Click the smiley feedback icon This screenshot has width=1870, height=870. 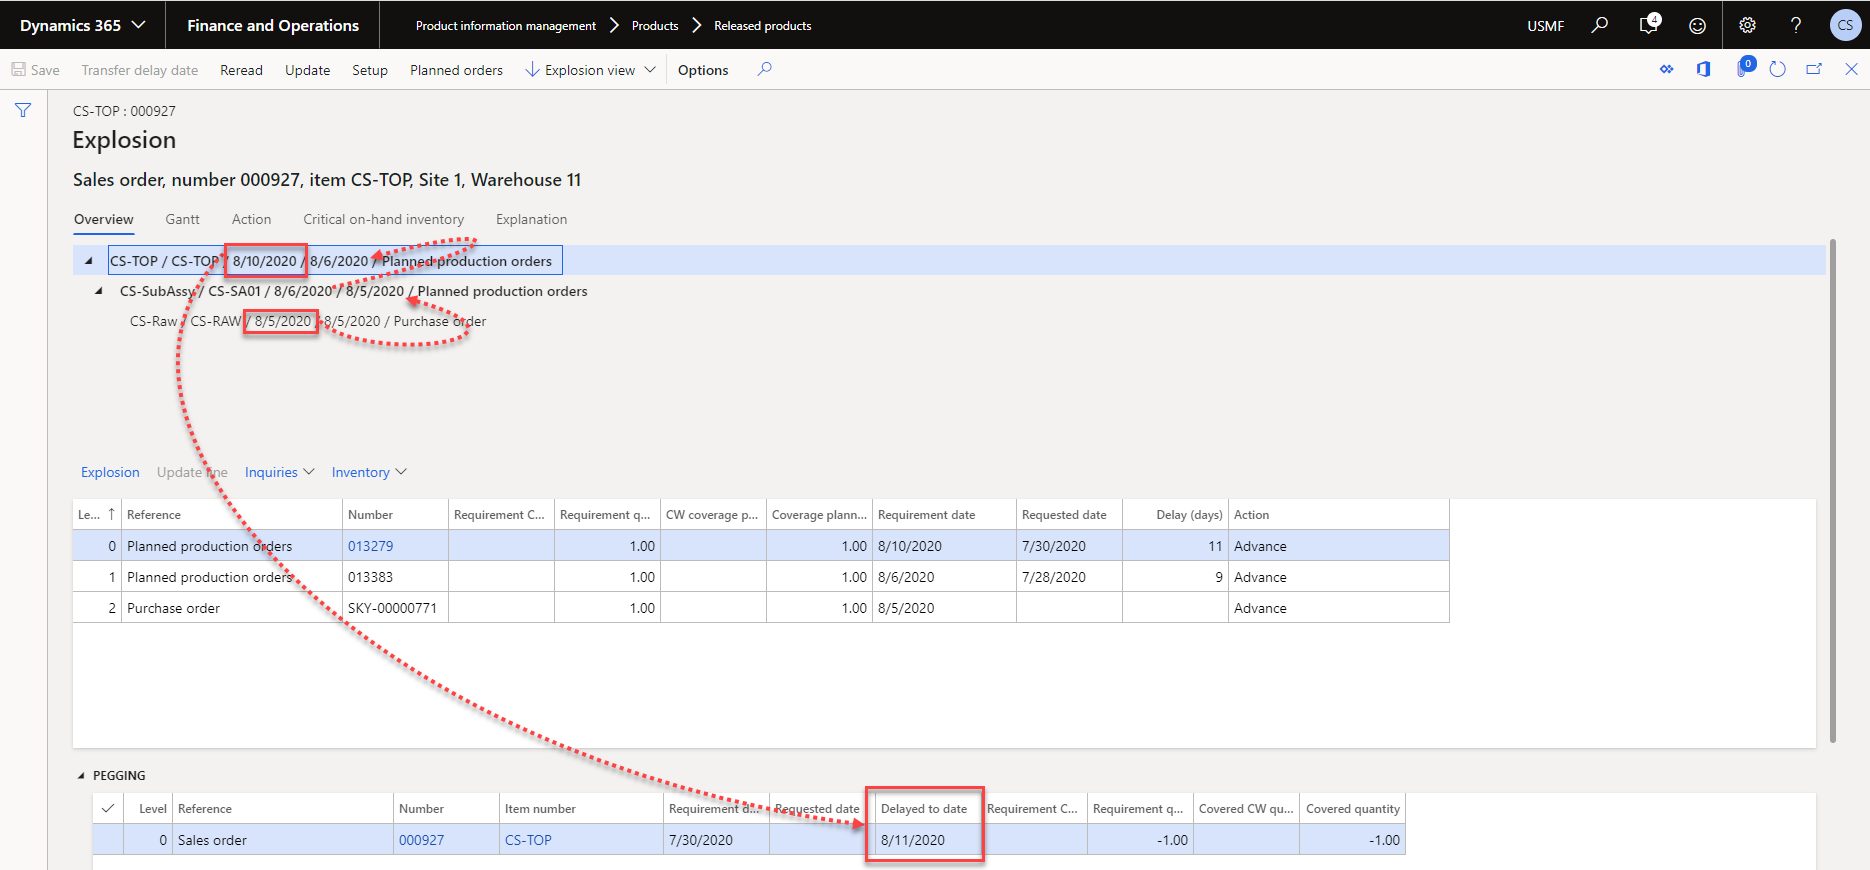[x=1697, y=26]
